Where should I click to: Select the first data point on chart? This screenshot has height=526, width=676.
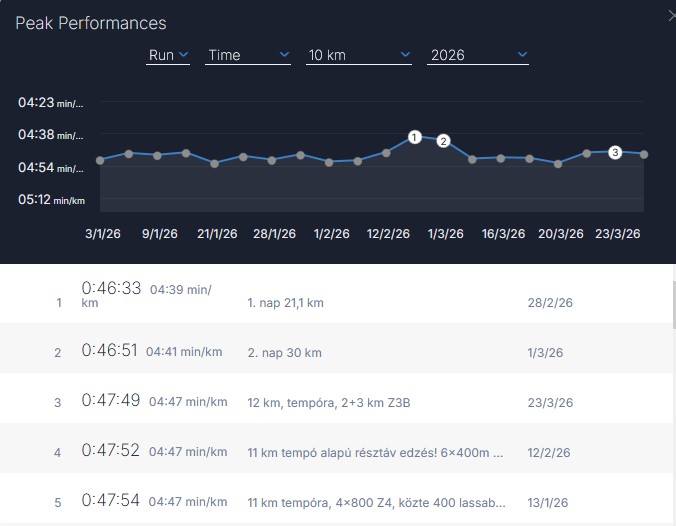(100, 160)
